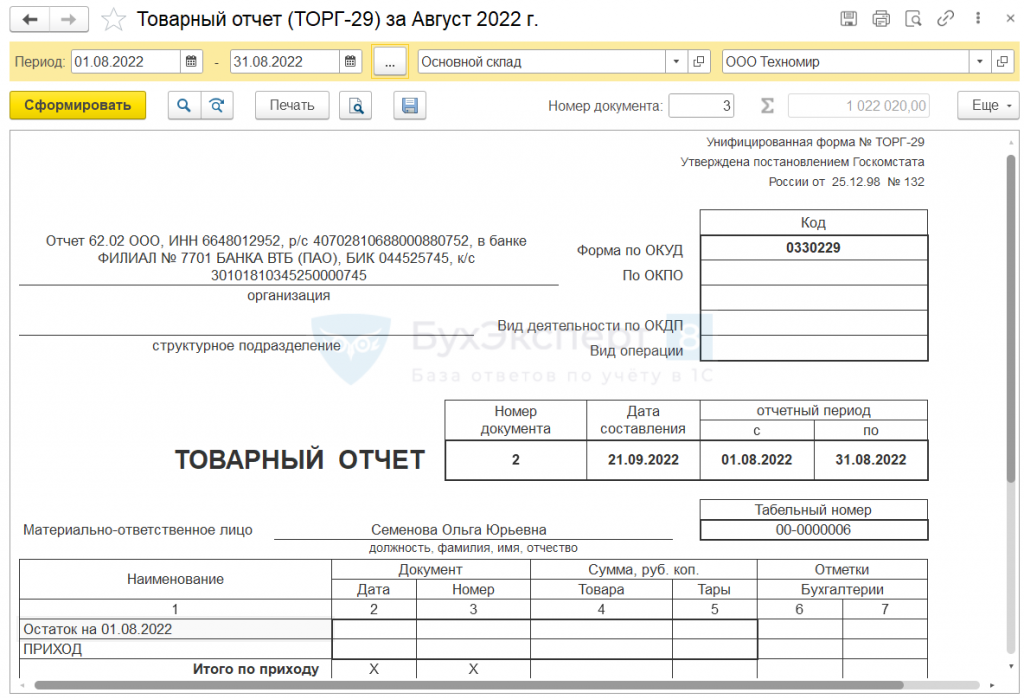1024x699 pixels.
Task: Select the report period end cell 31.08.2022
Action: click(x=871, y=460)
